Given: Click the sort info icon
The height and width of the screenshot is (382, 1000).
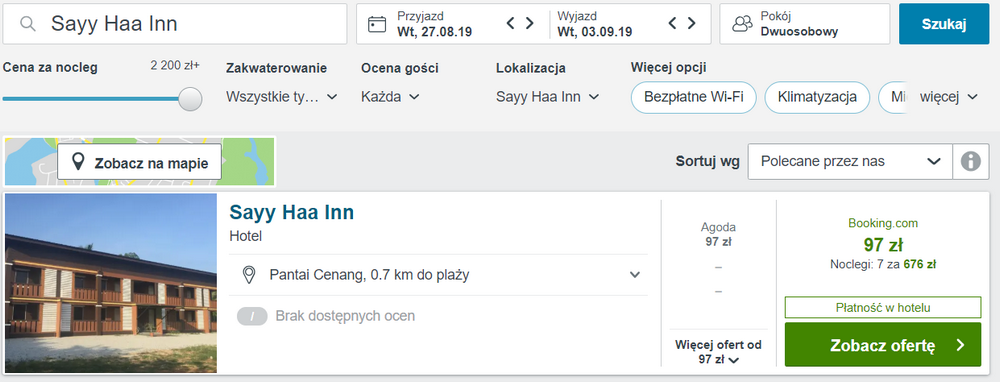Looking at the screenshot, I should click(x=971, y=161).
